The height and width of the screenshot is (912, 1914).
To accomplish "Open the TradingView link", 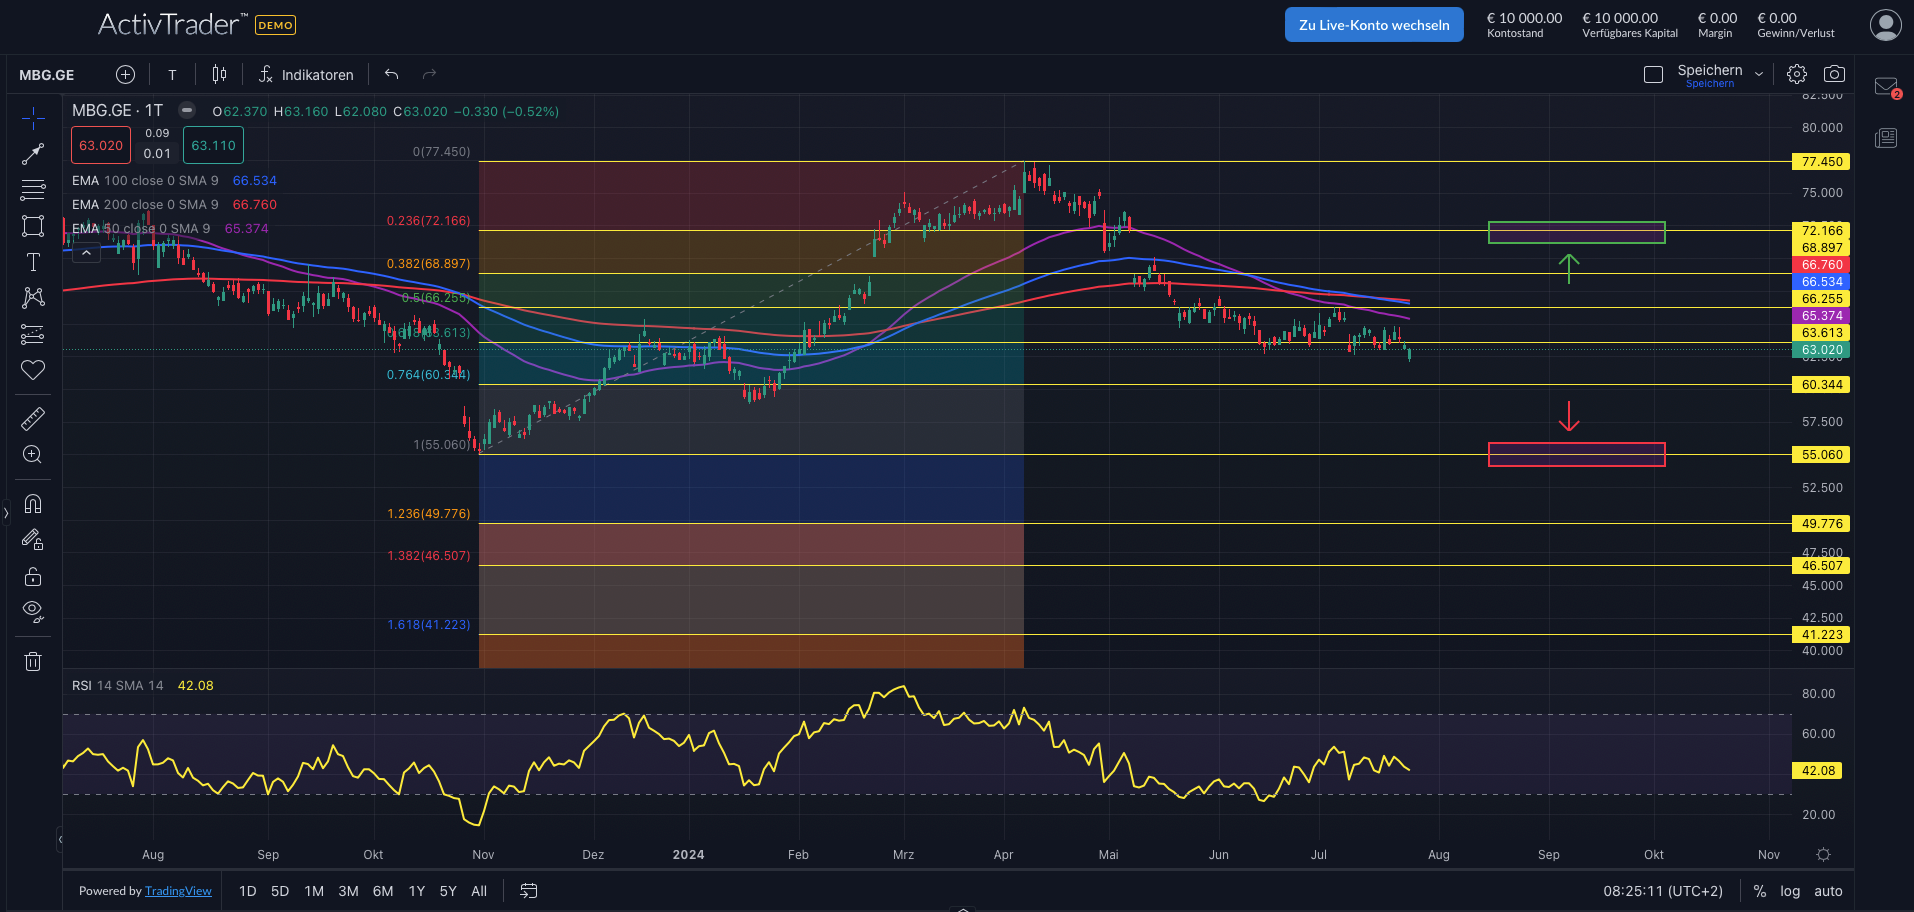I will [x=178, y=891].
